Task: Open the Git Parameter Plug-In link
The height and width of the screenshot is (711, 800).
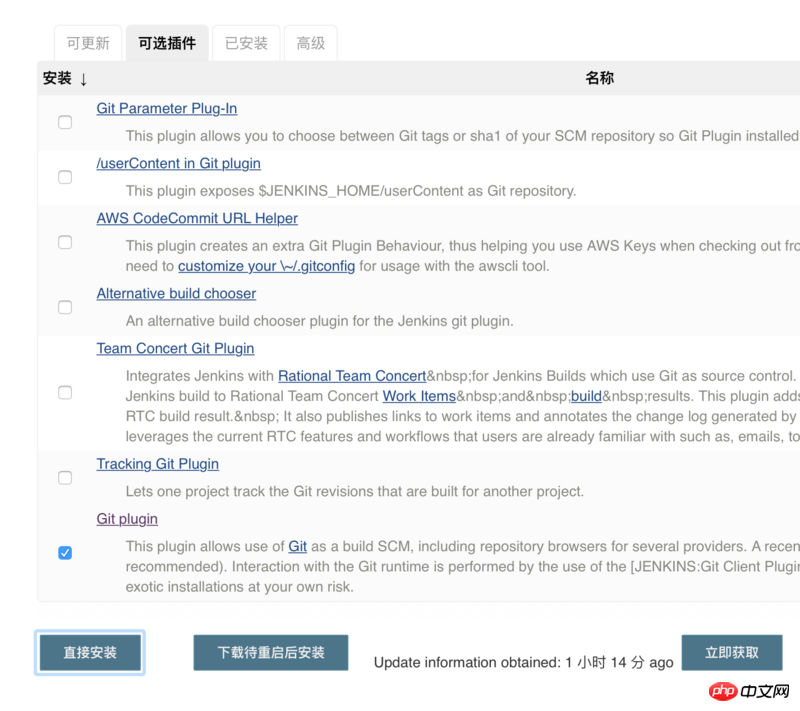Action: pyautogui.click(x=167, y=108)
